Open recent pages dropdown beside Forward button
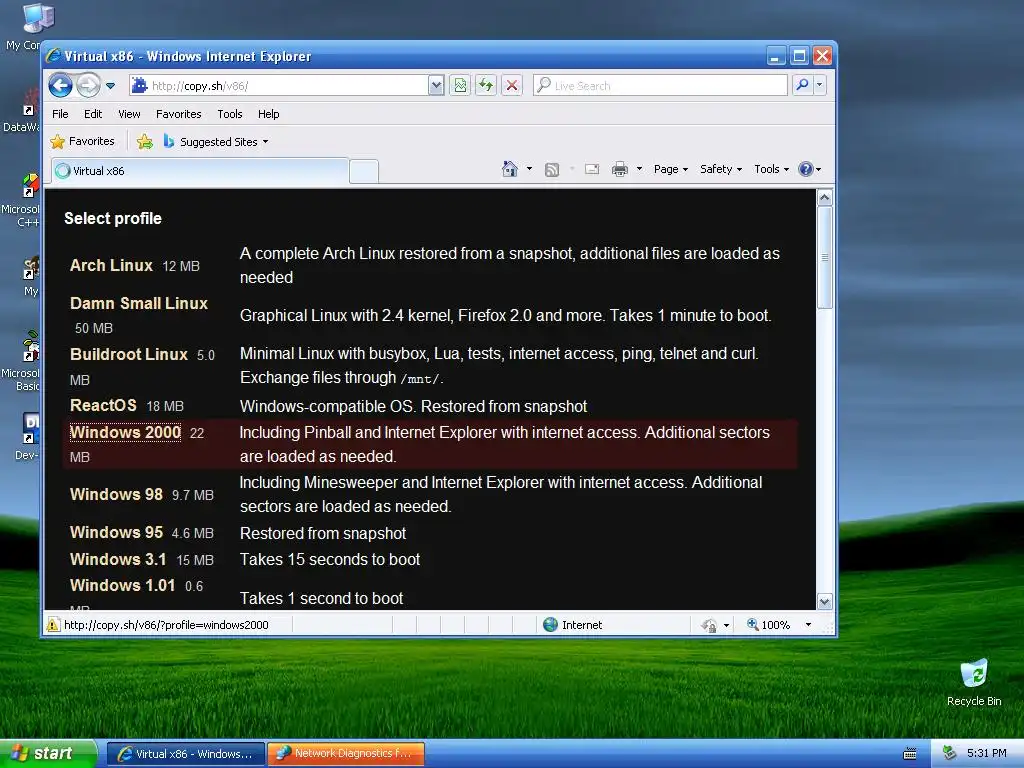Viewport: 1024px width, 768px height. (x=110, y=86)
